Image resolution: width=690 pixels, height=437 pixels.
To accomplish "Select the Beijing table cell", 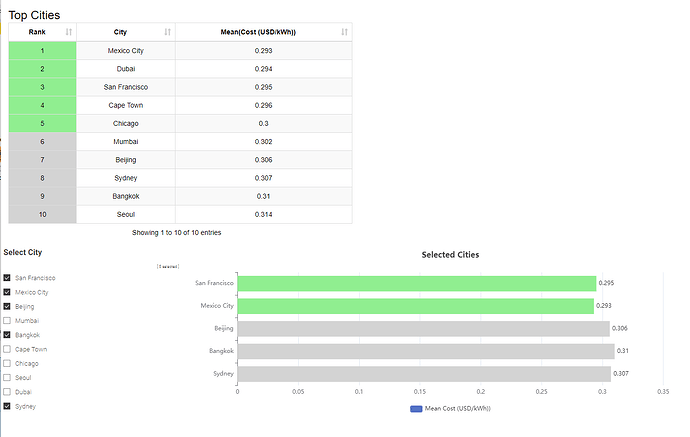I will (x=126, y=160).
